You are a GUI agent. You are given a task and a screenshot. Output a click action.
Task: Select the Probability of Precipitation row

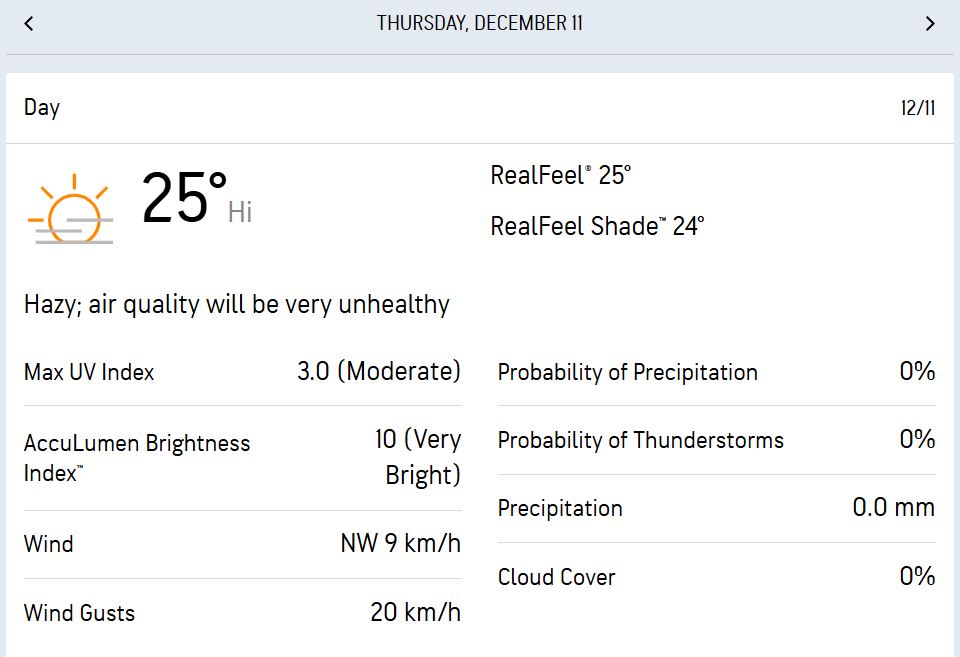coord(716,373)
